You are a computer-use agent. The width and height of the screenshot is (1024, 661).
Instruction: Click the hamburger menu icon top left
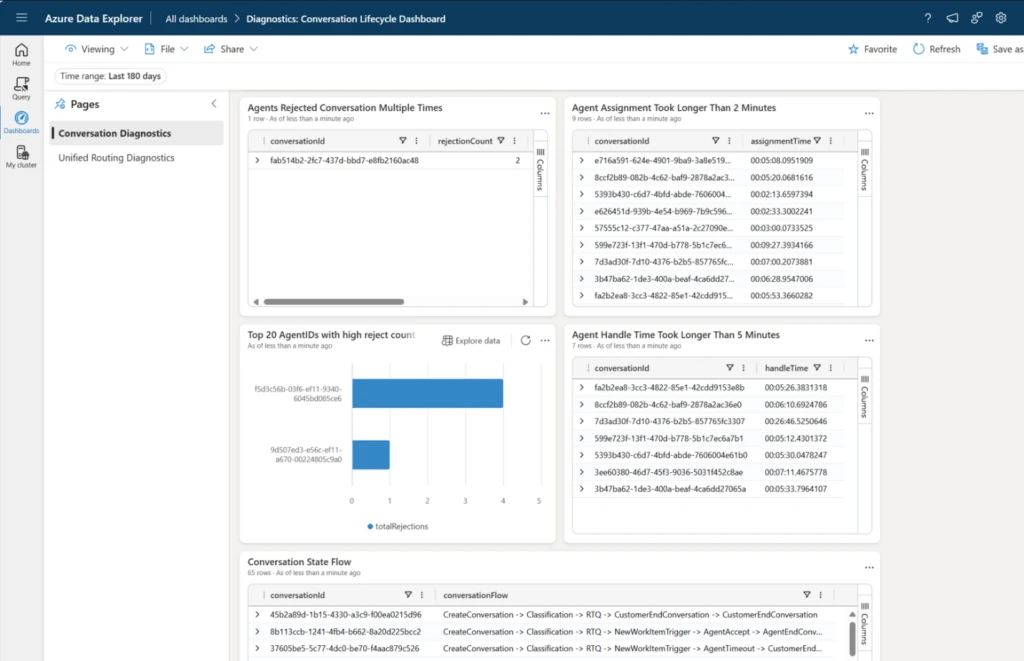(x=21, y=17)
